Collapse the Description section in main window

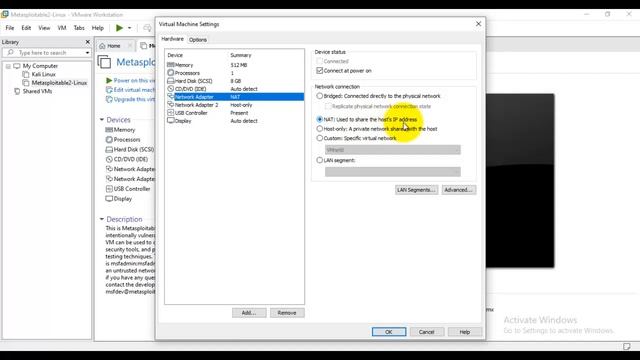[102, 219]
